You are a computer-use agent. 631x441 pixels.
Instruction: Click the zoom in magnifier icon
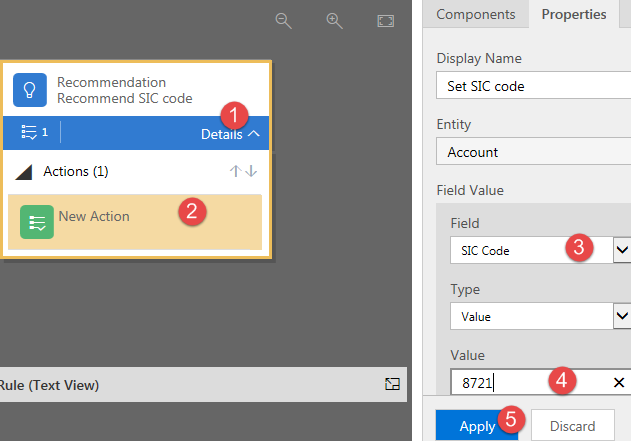pyautogui.click(x=334, y=21)
